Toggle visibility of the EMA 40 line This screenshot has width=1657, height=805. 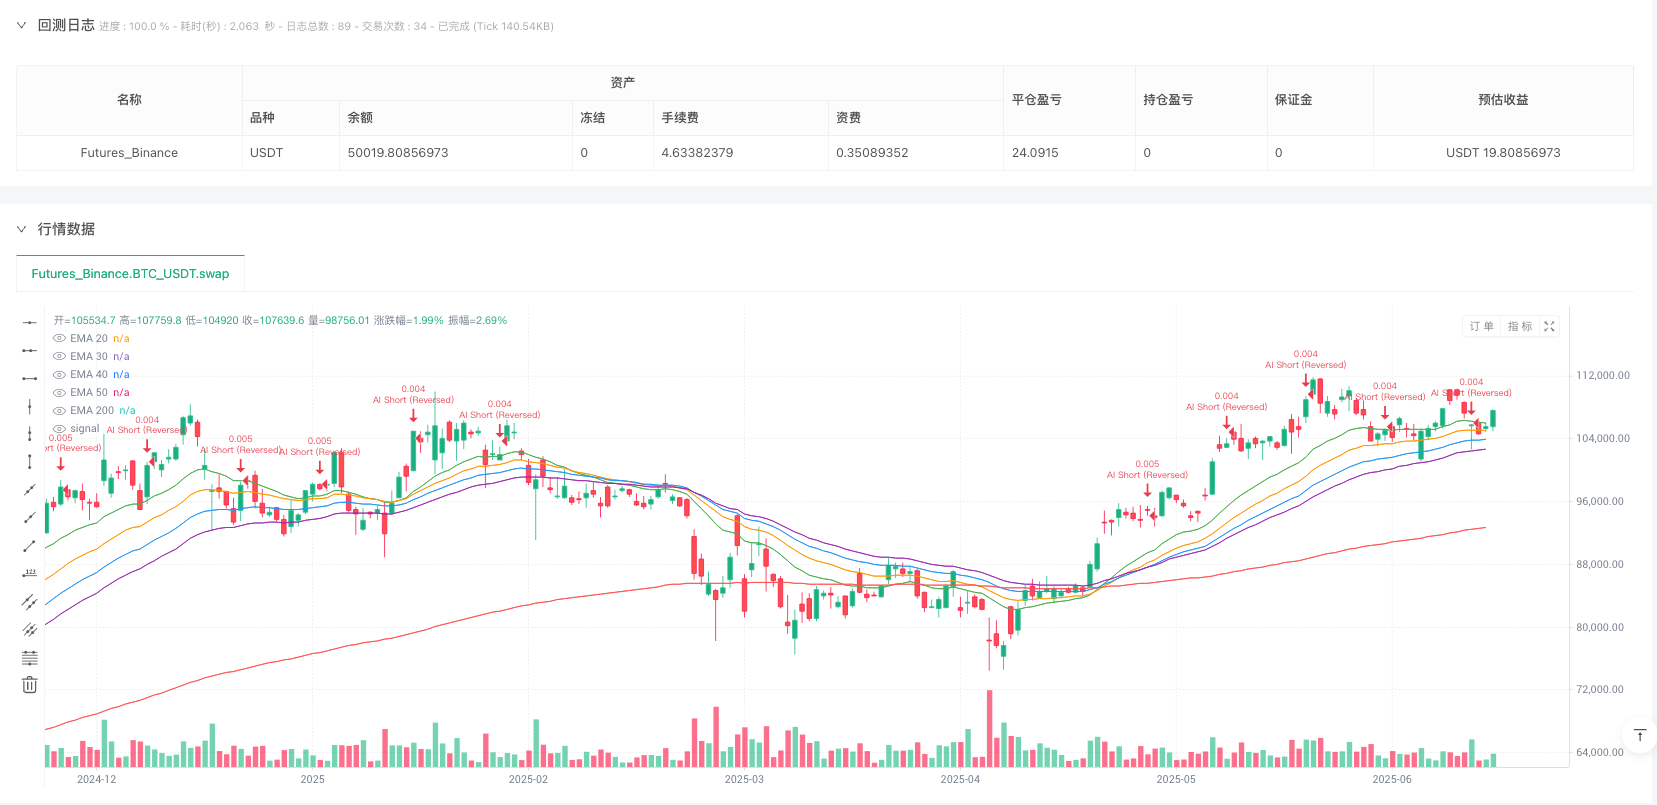(59, 375)
